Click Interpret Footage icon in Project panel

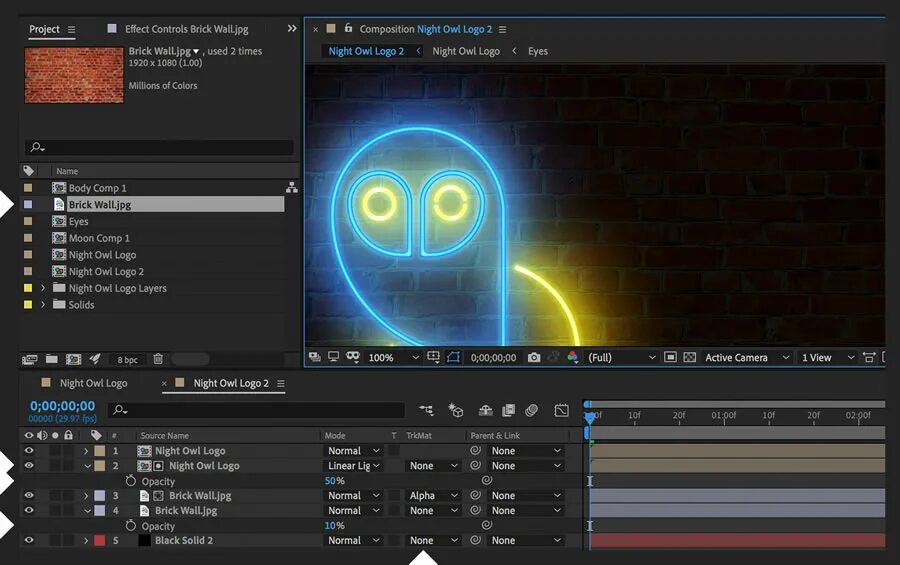(29, 359)
